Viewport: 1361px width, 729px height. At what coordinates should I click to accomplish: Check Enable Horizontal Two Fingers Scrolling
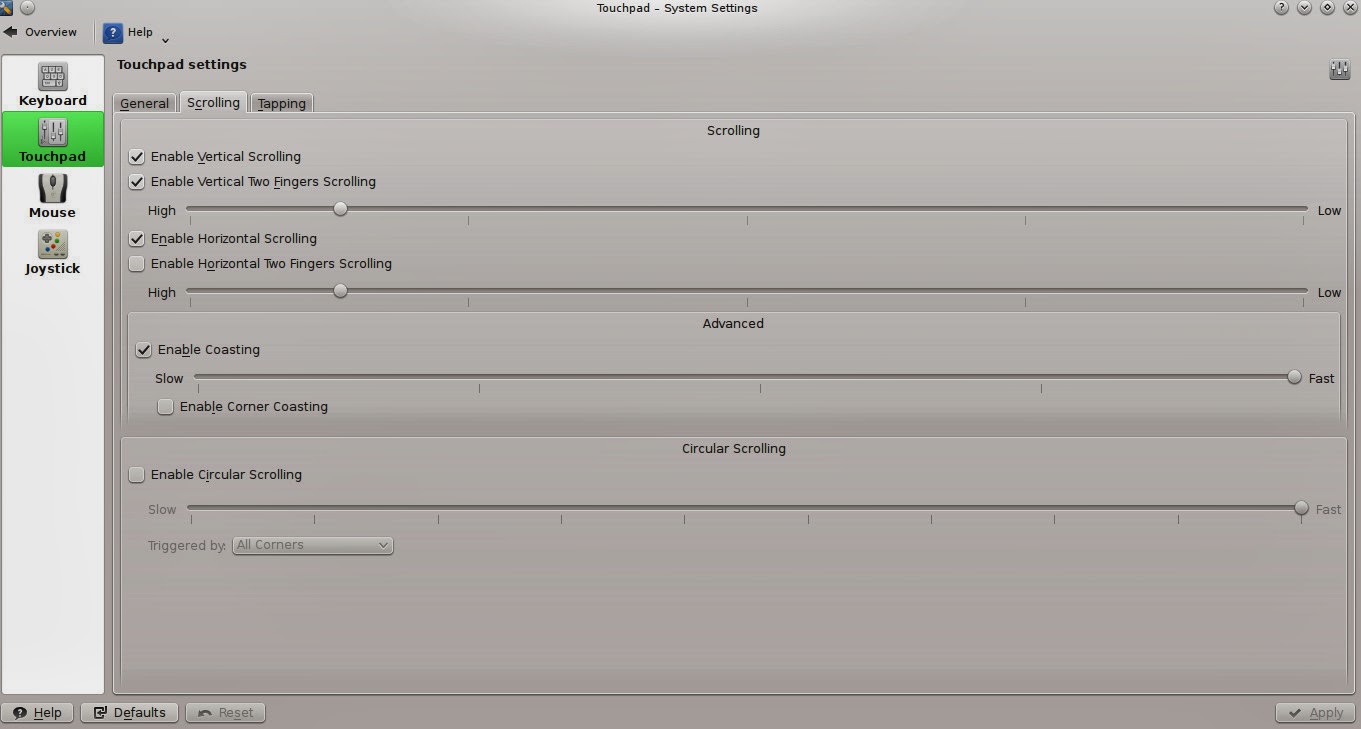point(137,264)
